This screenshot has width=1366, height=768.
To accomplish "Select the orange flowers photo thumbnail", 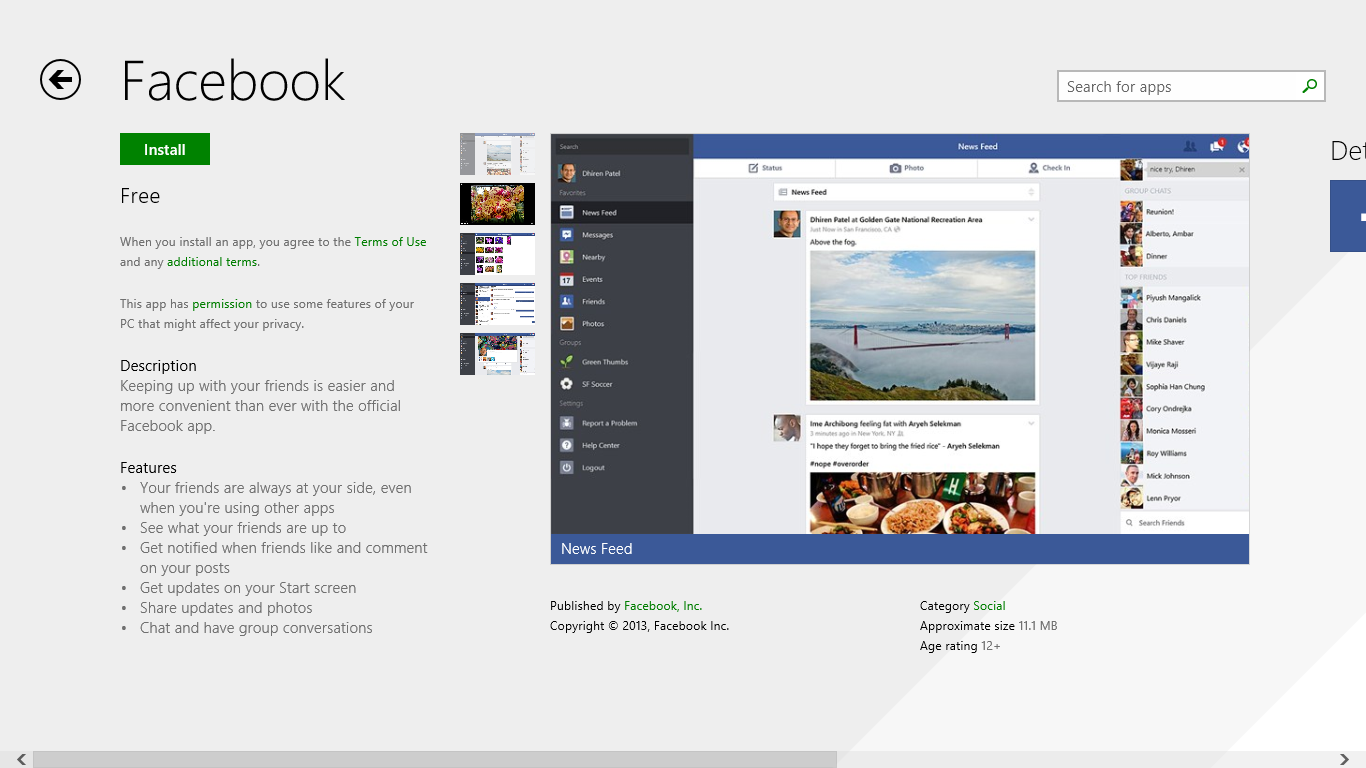I will (x=497, y=204).
